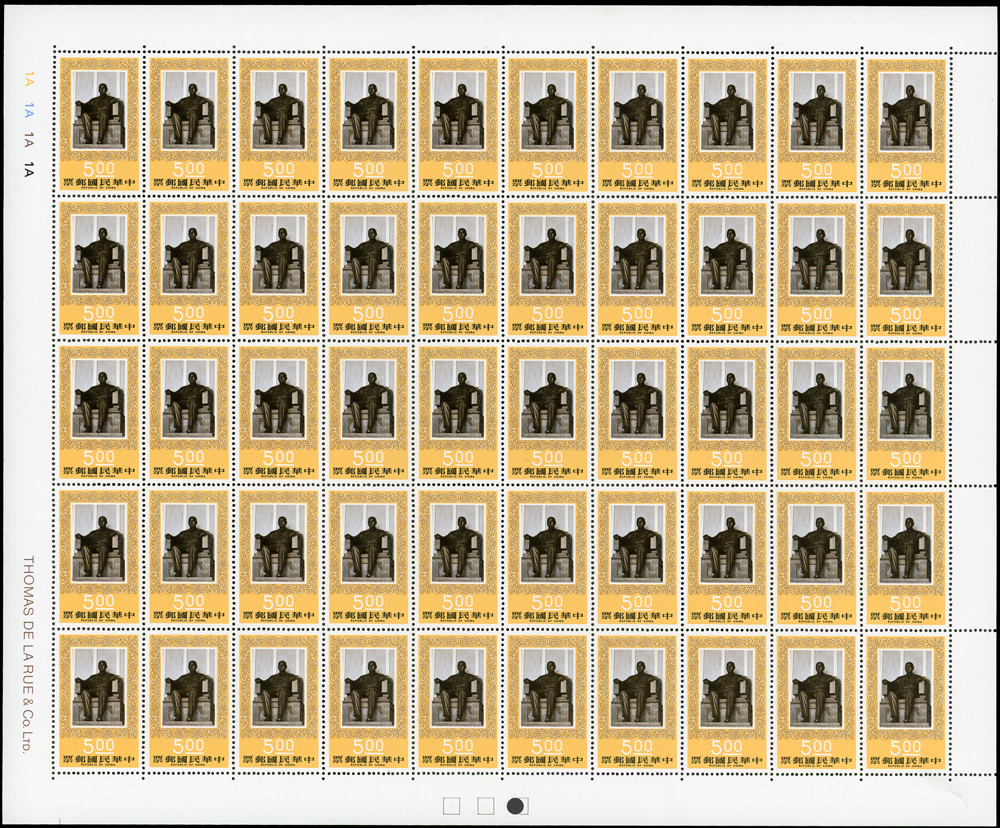
Task: Click the middle registration square at bottom
Action: pyautogui.click(x=483, y=805)
